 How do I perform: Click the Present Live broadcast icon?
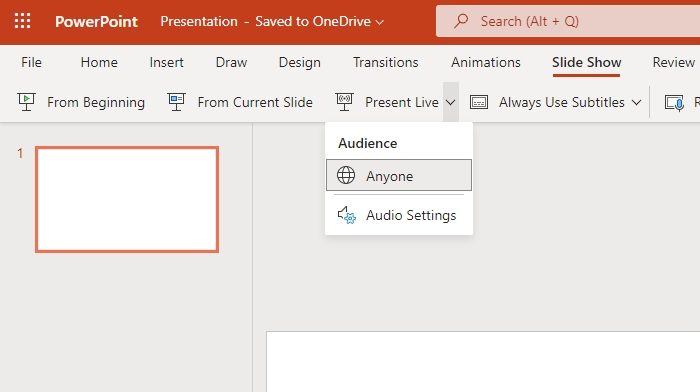coord(345,102)
